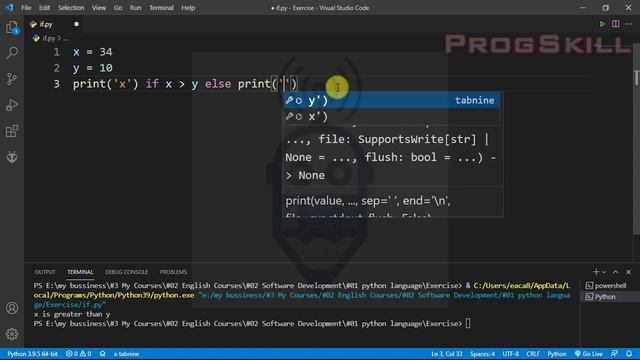
Task: Open the Explorer view in activity bar
Action: (12, 28)
